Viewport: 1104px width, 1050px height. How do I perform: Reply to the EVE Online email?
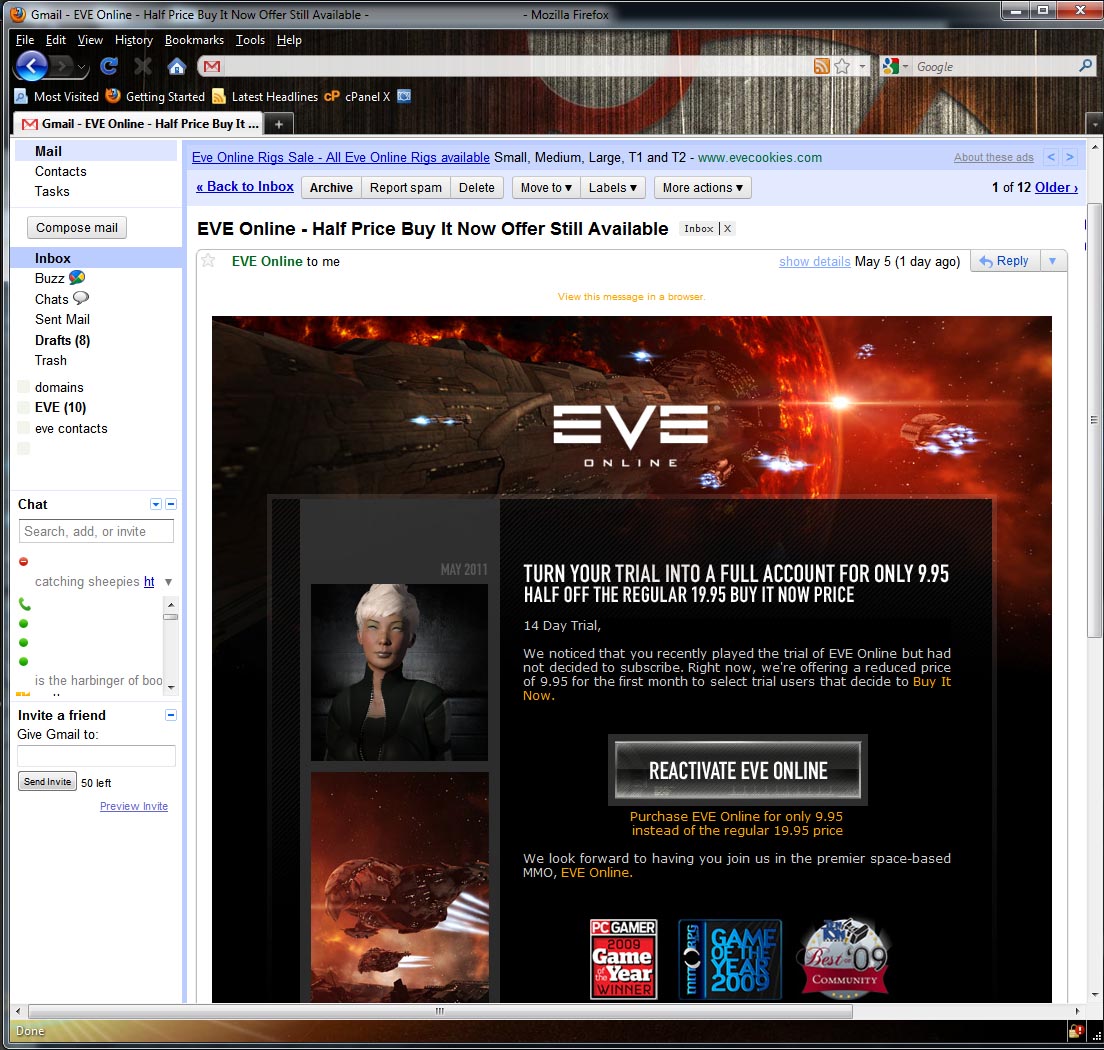tap(1005, 261)
